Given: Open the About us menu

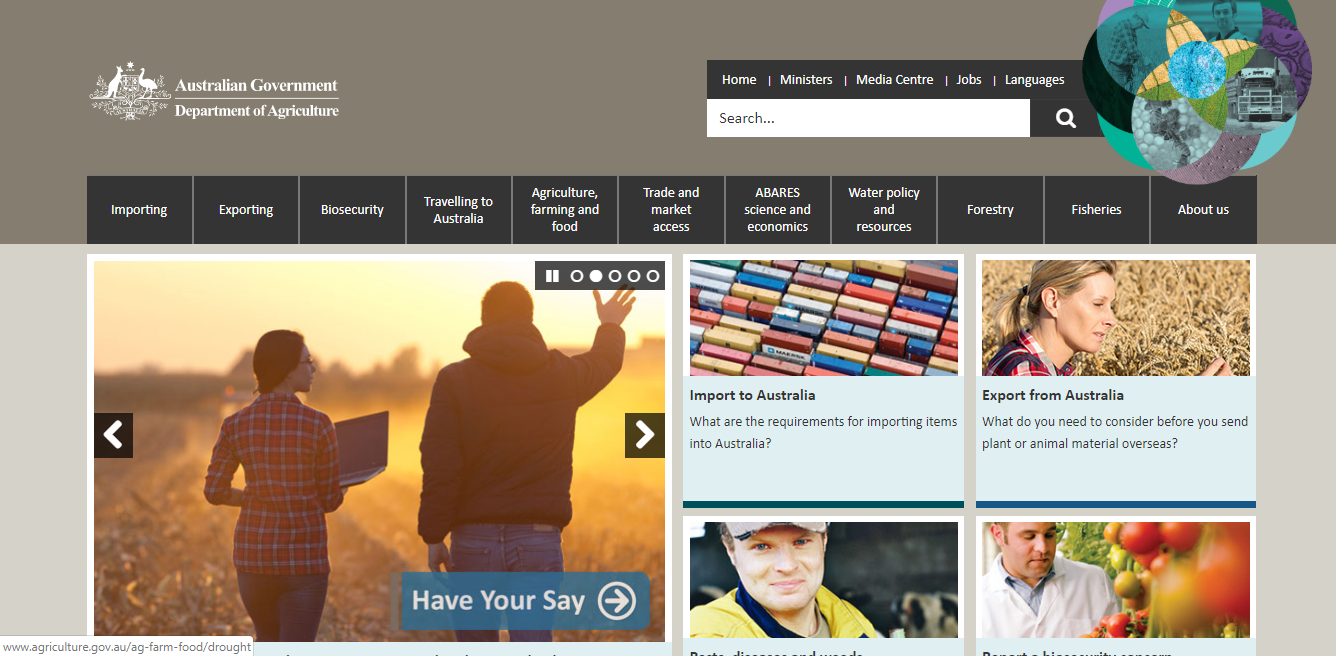Looking at the screenshot, I should tap(1203, 210).
